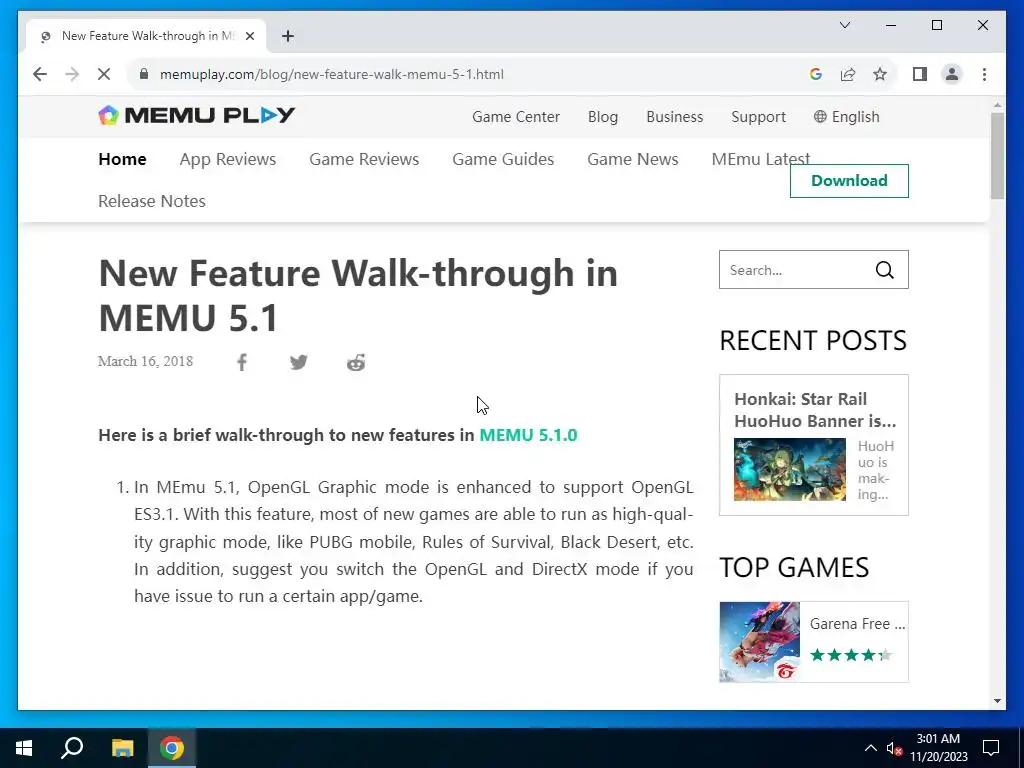Click the TOP GAMES heading
This screenshot has width=1024, height=768.
(x=794, y=568)
